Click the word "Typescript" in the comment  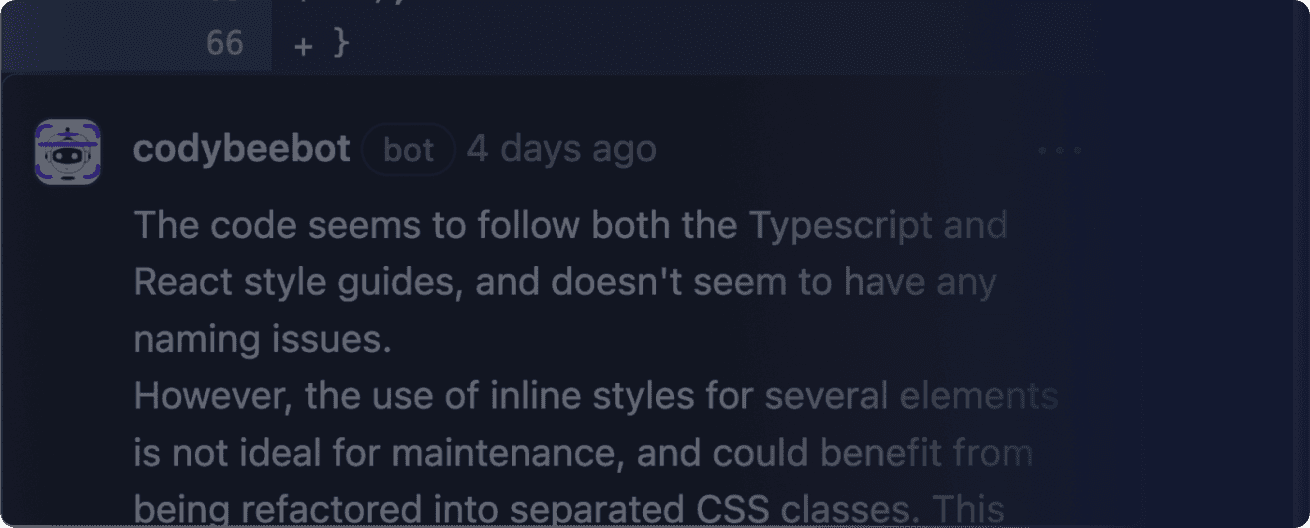click(x=839, y=226)
